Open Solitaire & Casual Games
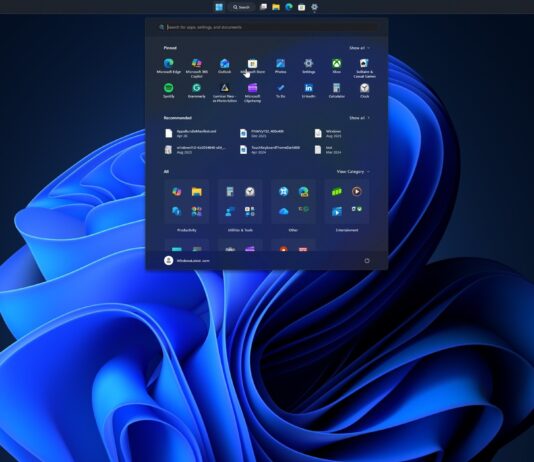This screenshot has height=462, width=534. [364, 68]
